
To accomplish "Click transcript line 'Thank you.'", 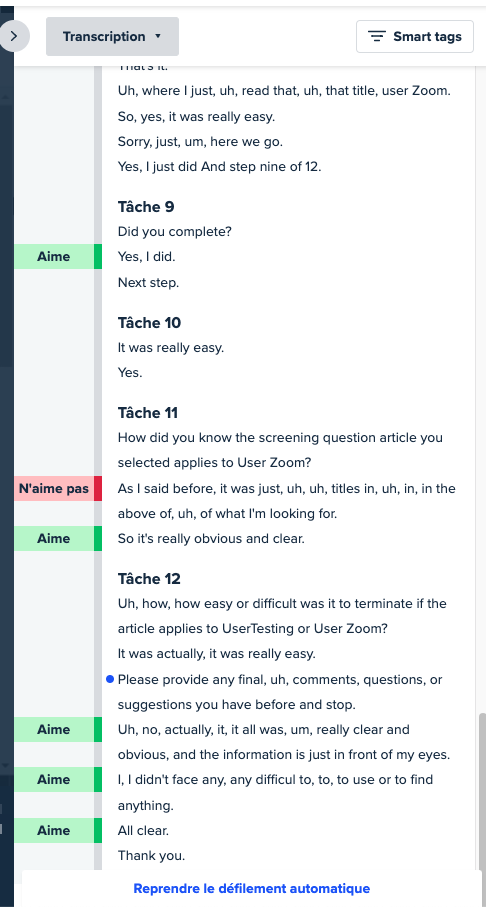I will click(x=152, y=855).
